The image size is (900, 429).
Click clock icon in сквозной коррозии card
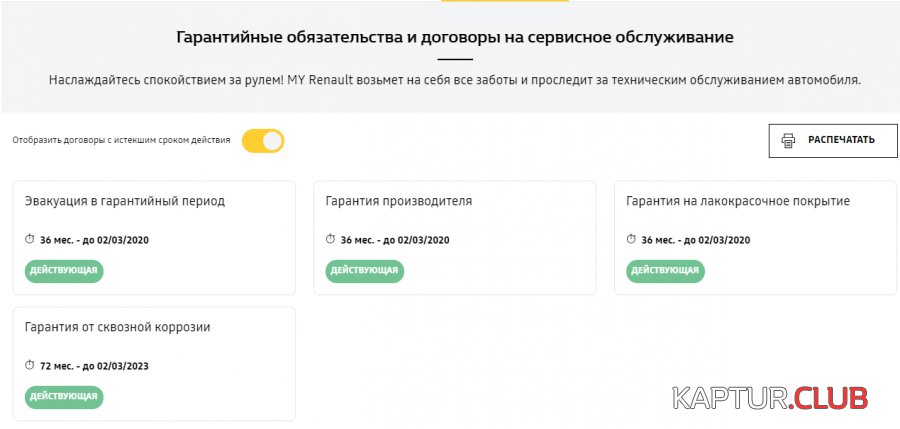(x=30, y=365)
